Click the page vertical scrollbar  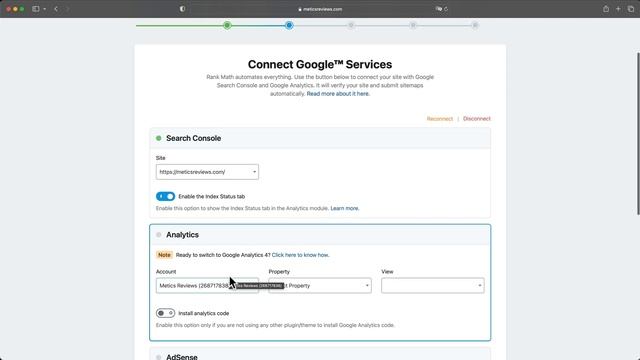click(638, 133)
